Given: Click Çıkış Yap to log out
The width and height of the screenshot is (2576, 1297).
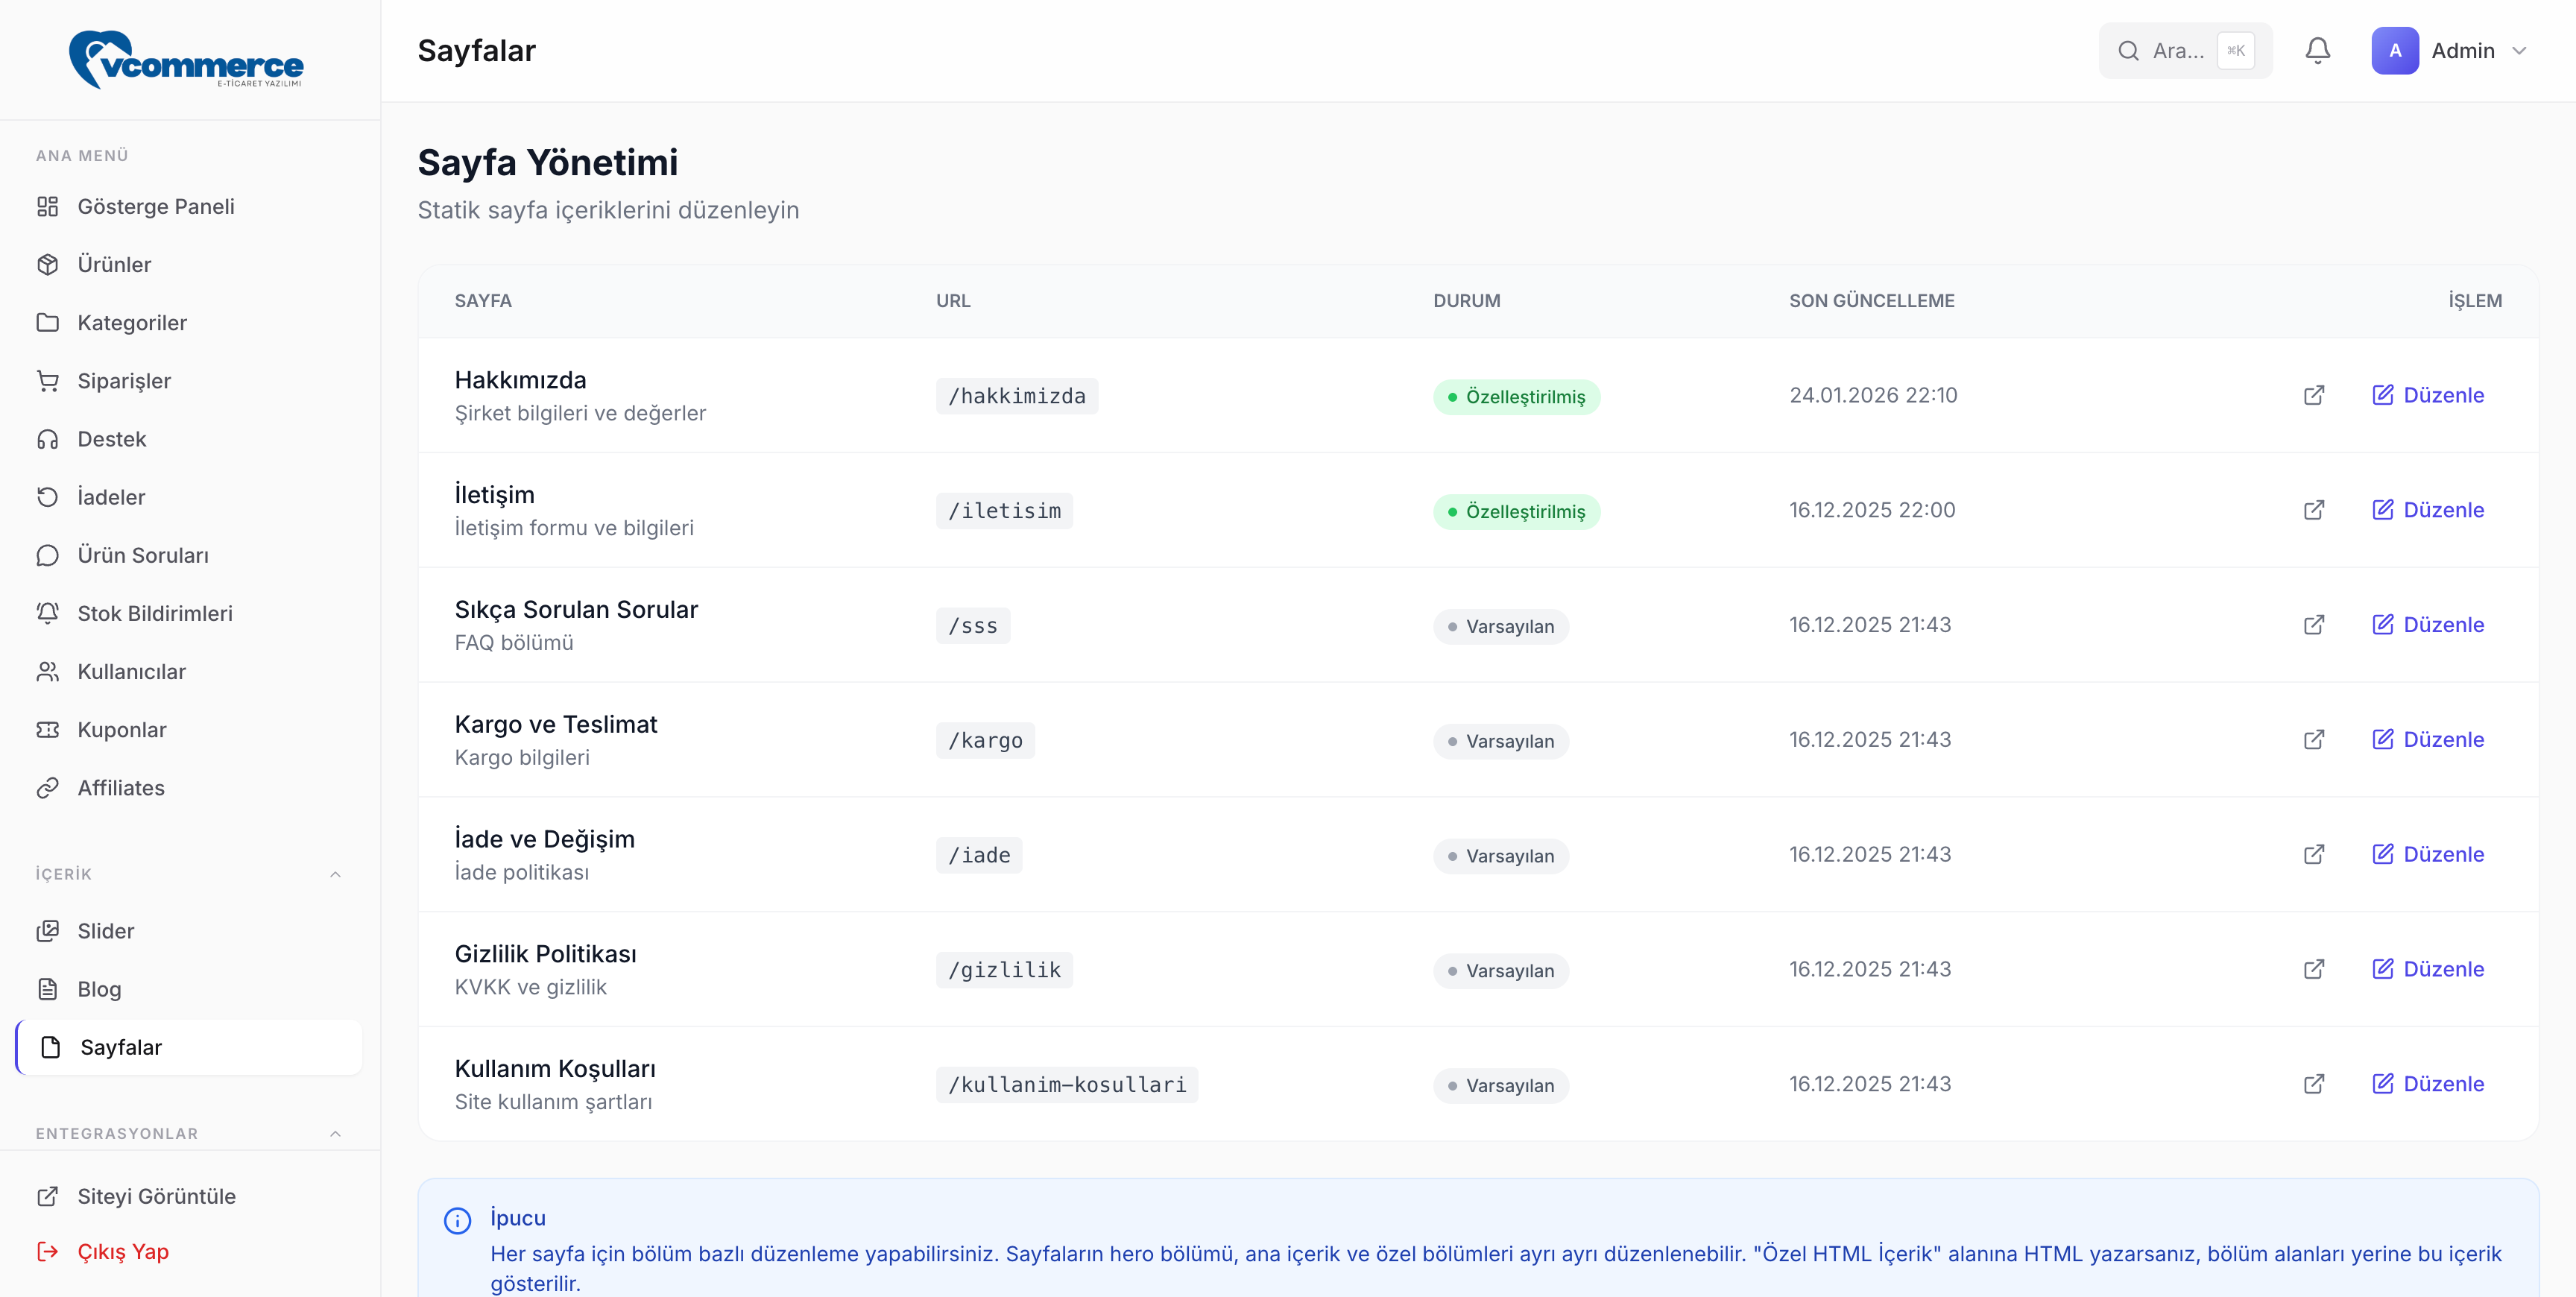Looking at the screenshot, I should (122, 1252).
